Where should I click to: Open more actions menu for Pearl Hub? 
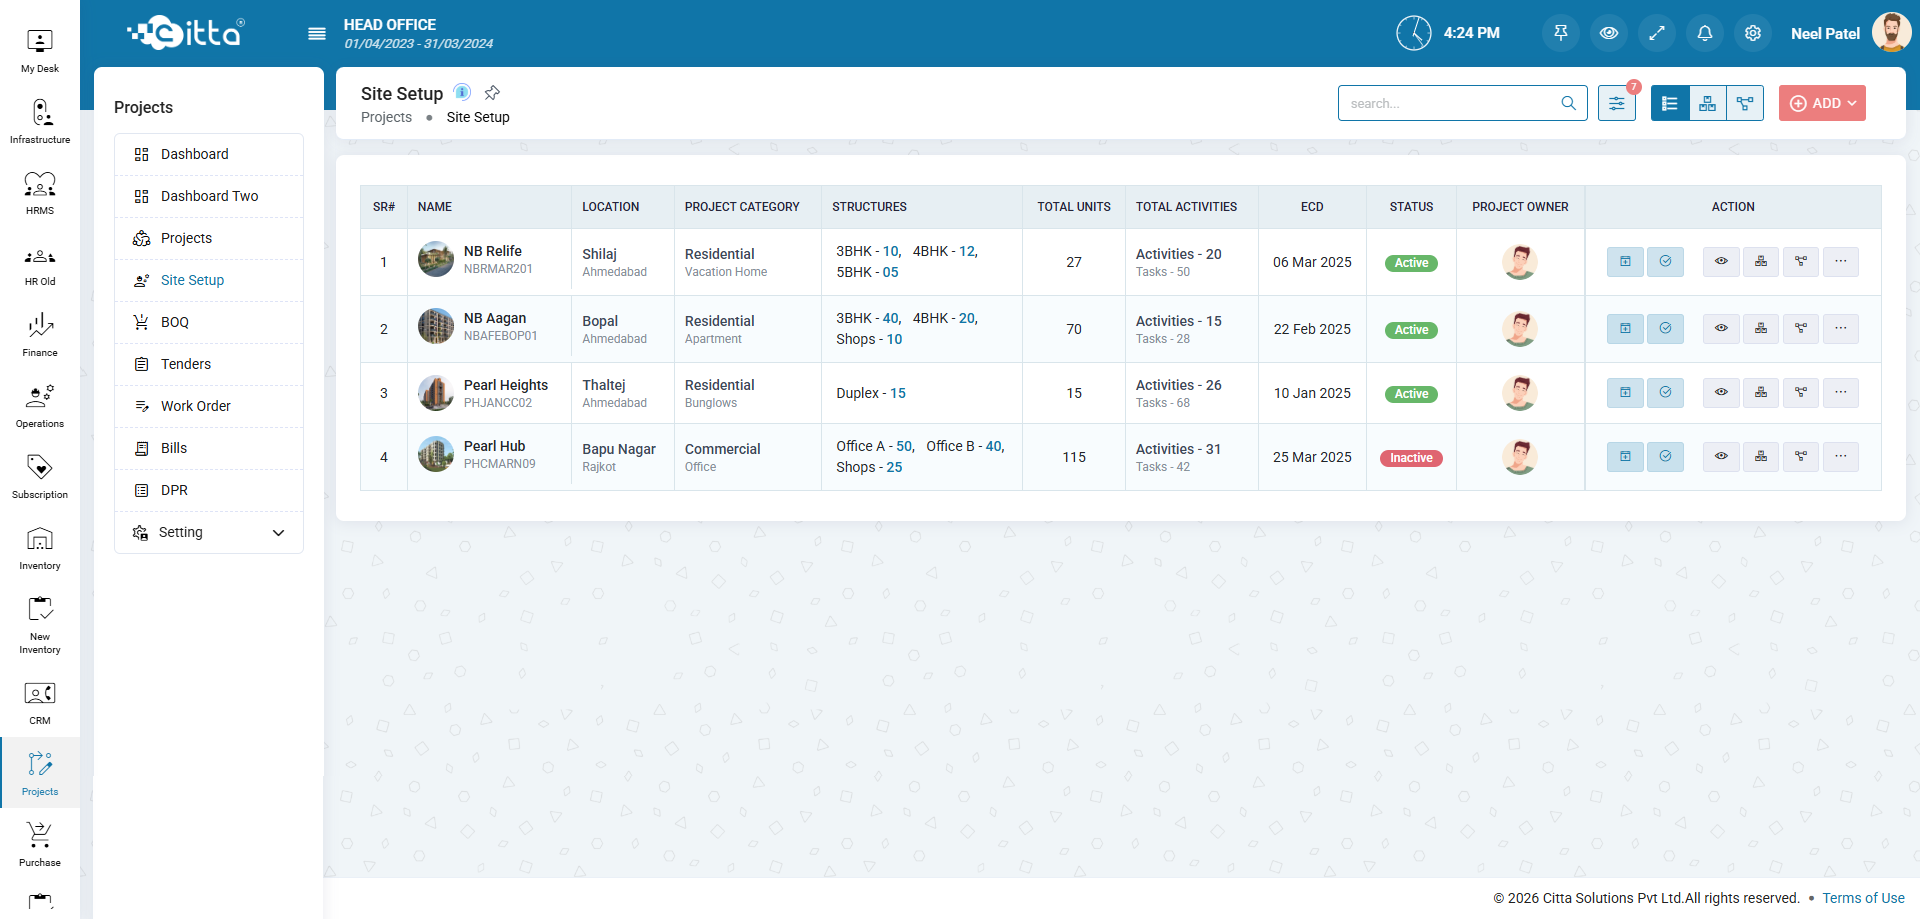1840,457
